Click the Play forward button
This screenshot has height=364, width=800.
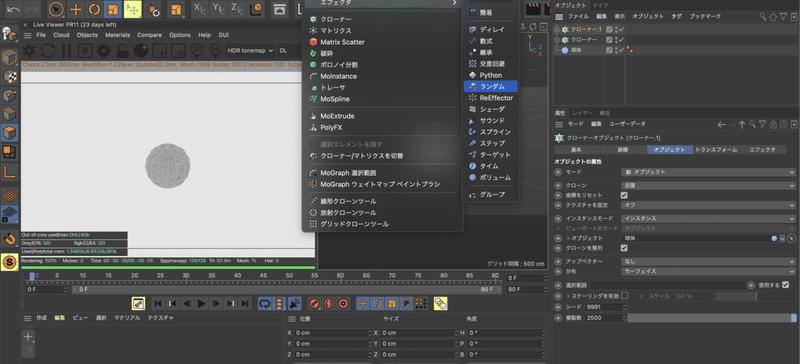202,303
